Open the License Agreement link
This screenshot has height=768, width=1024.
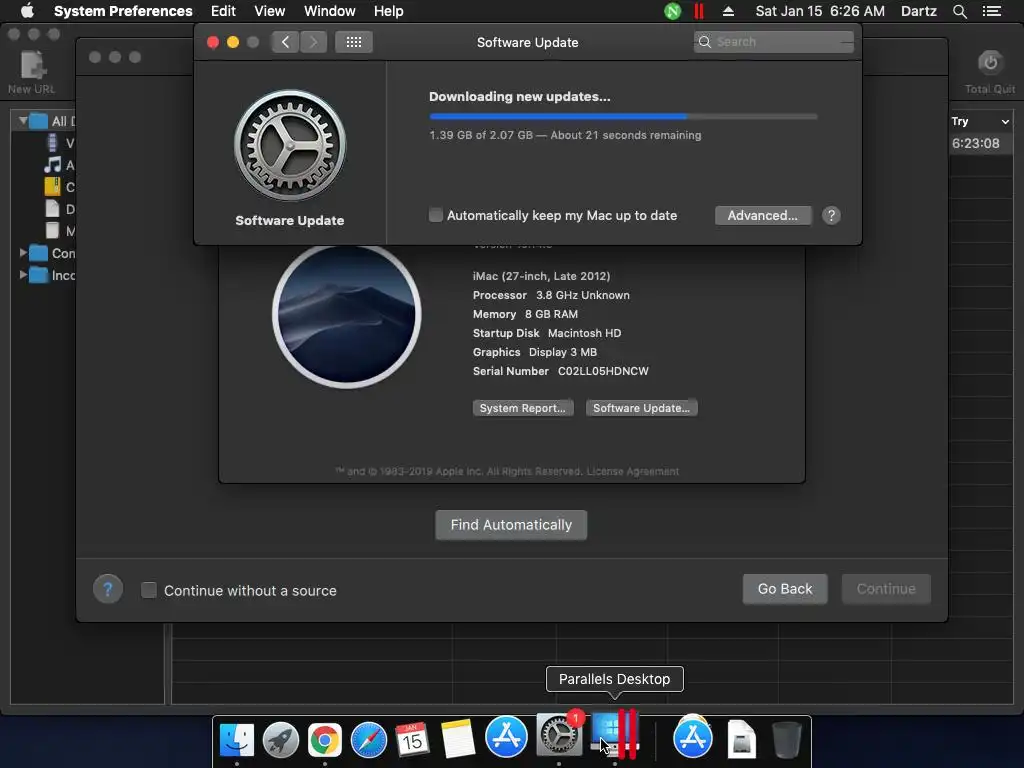click(632, 472)
